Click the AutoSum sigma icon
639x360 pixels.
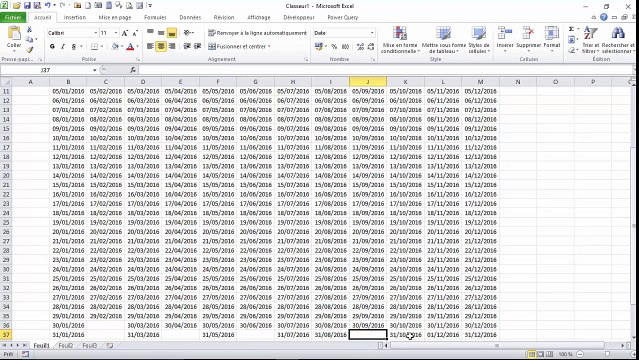(571, 29)
